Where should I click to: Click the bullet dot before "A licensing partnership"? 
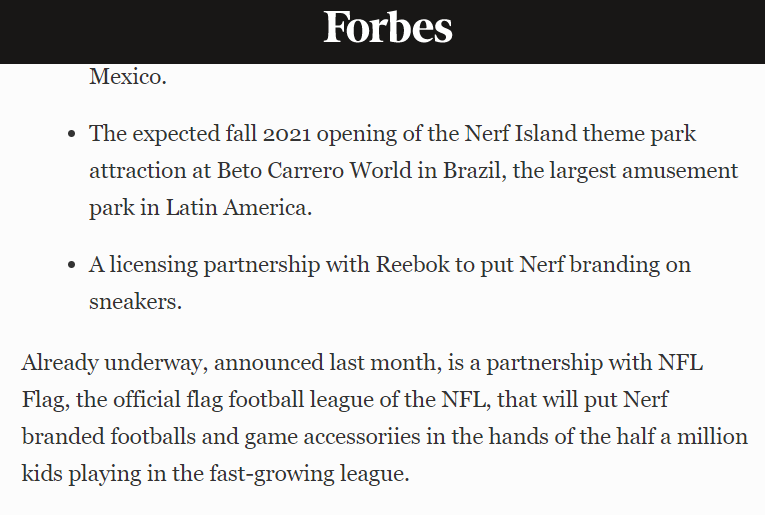coord(71,266)
